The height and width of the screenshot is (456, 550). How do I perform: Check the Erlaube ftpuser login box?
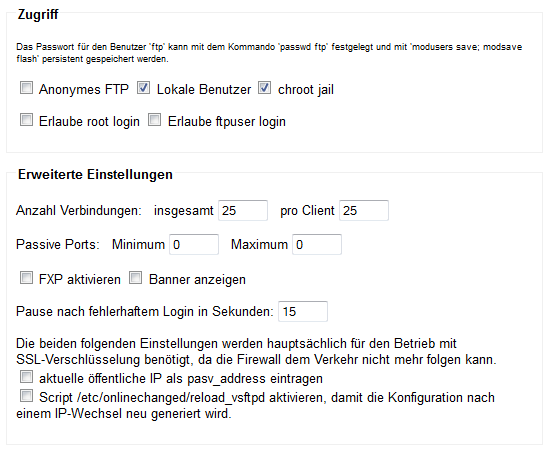155,120
